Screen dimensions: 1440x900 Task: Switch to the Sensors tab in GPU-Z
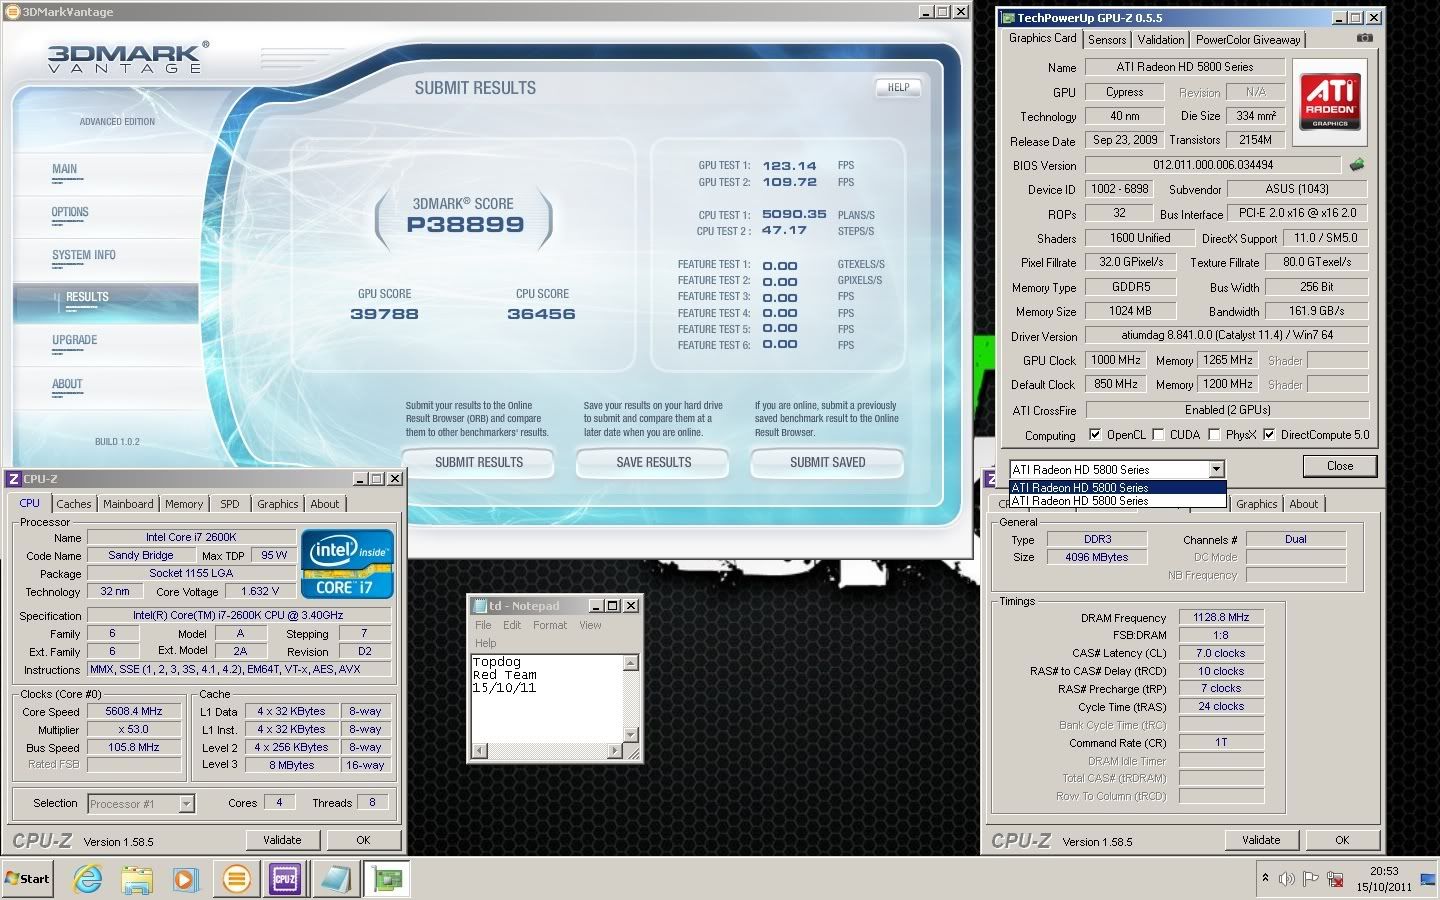pyautogui.click(x=1107, y=40)
